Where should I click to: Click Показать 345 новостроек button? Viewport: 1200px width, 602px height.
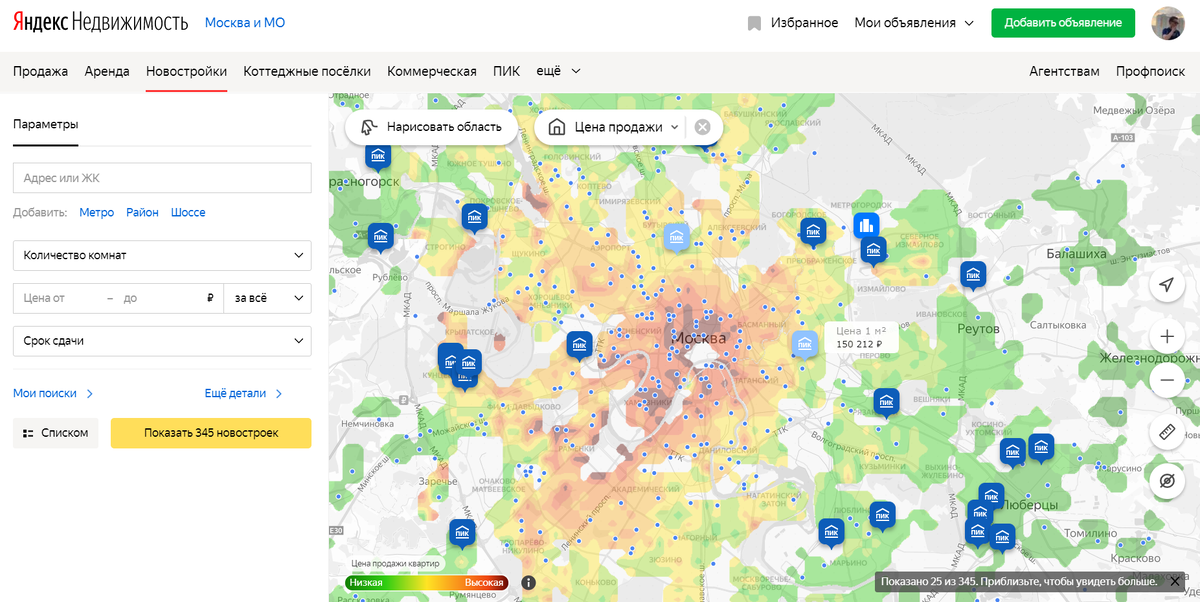point(211,433)
